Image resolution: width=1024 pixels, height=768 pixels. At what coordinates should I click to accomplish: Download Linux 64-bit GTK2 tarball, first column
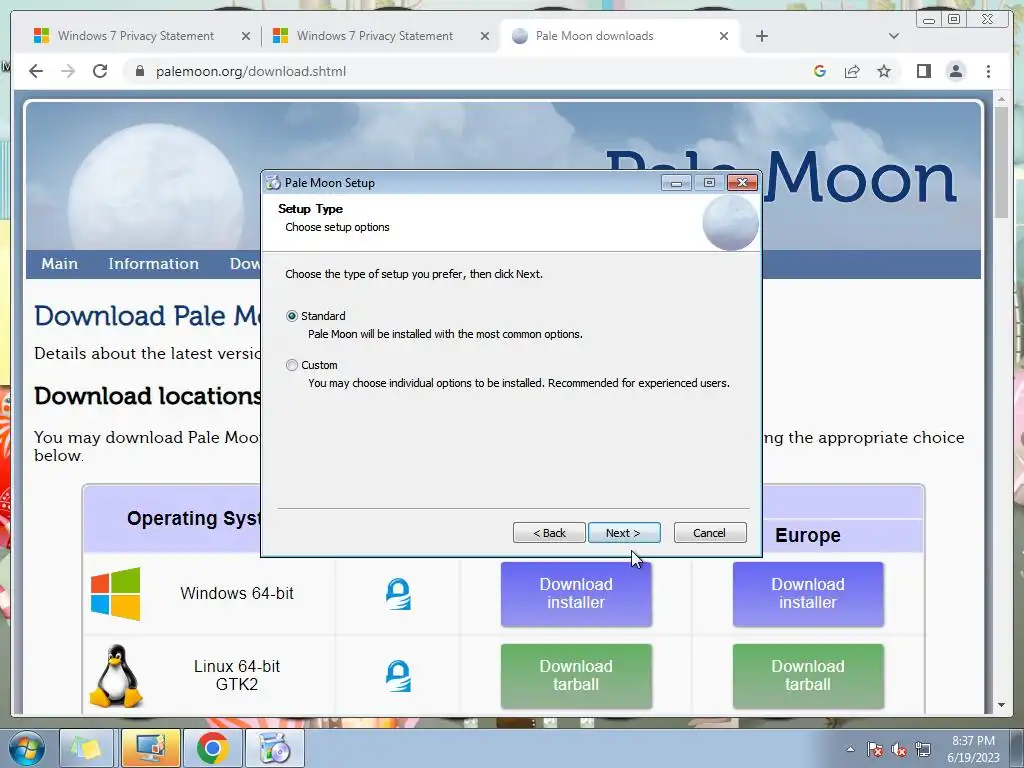576,676
